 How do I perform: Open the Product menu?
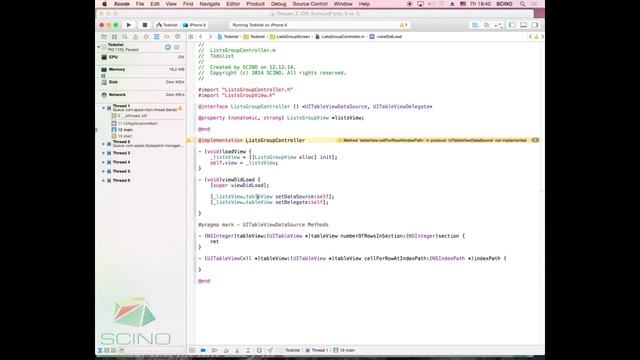(x=256, y=4)
